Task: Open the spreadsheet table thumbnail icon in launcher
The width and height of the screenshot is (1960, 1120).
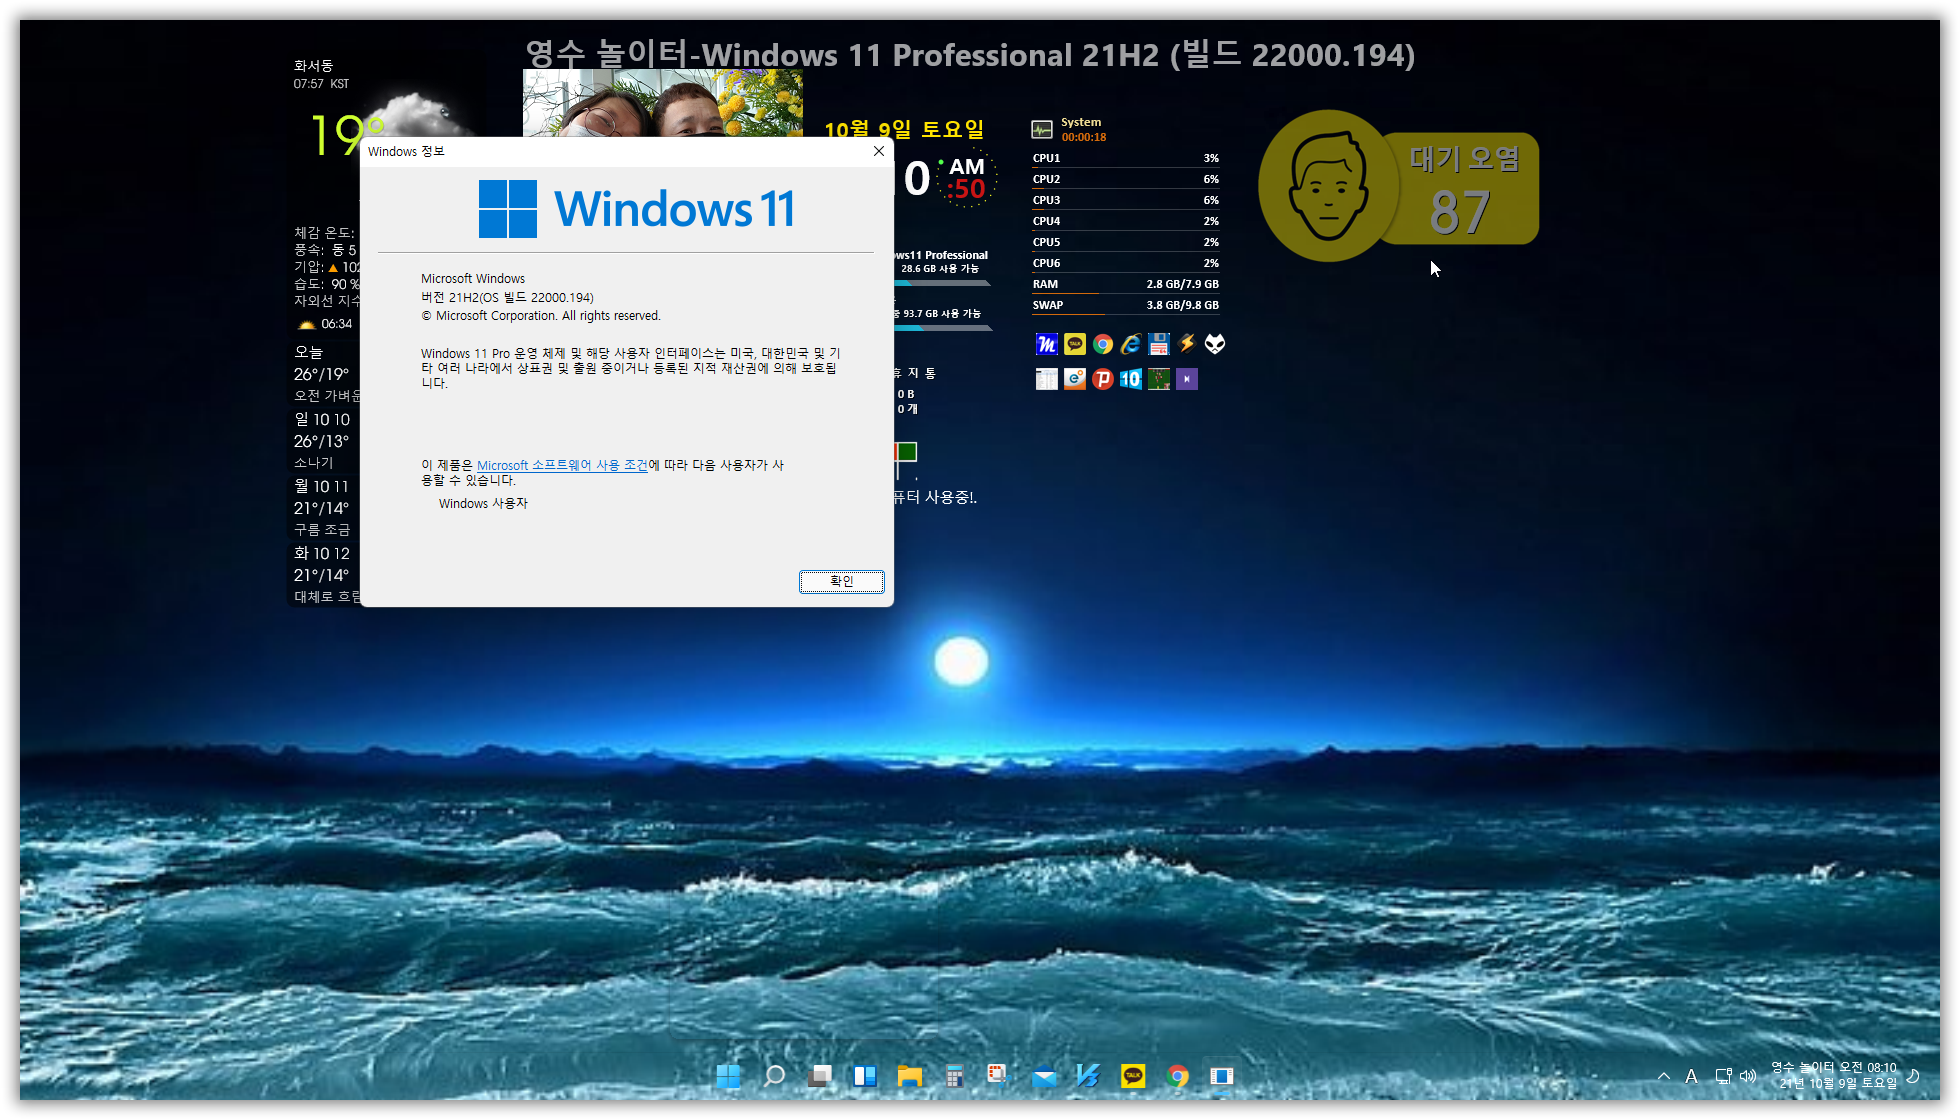Action: point(1046,379)
